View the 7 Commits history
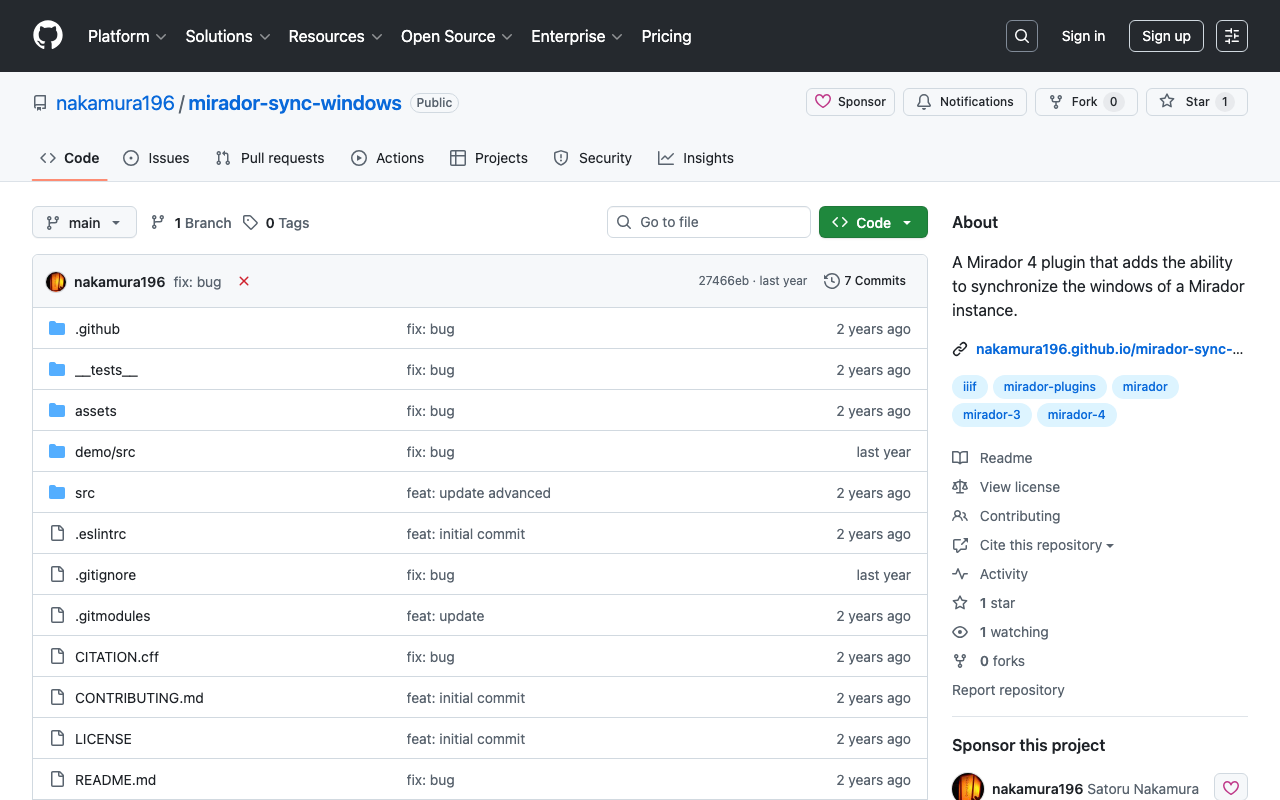This screenshot has width=1280, height=800. point(865,281)
